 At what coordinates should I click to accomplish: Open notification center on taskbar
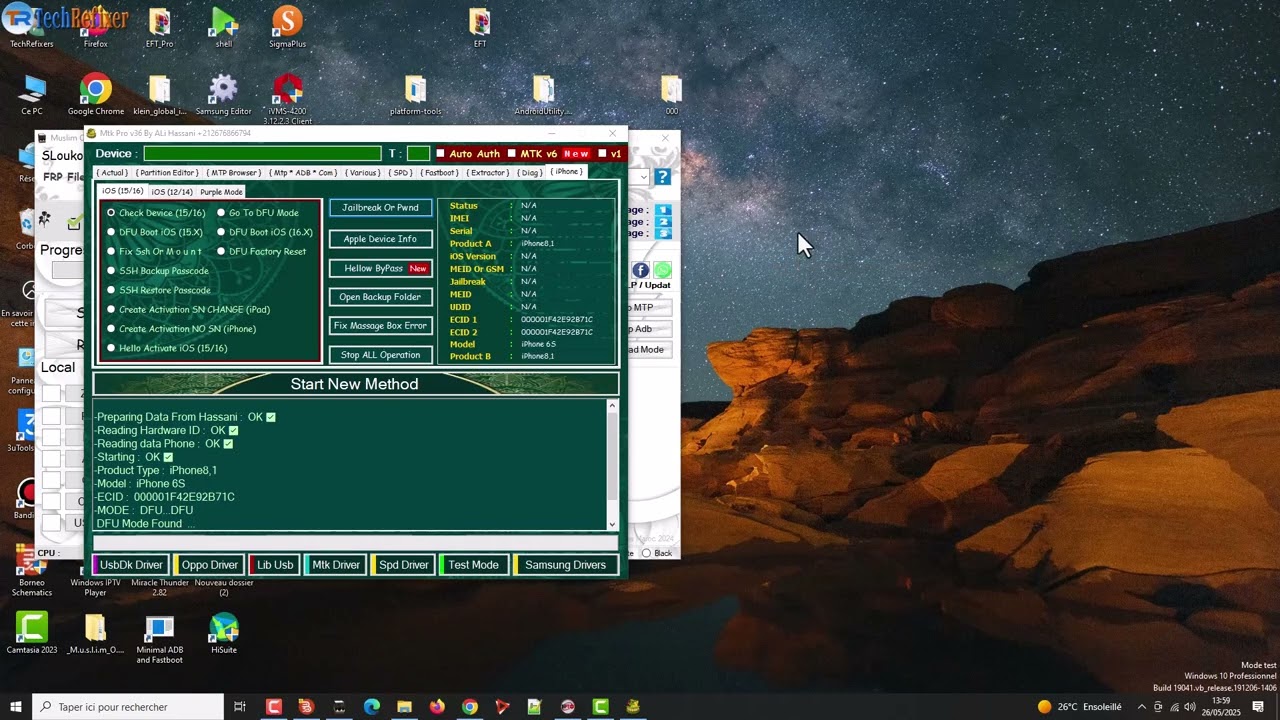(x=1258, y=707)
